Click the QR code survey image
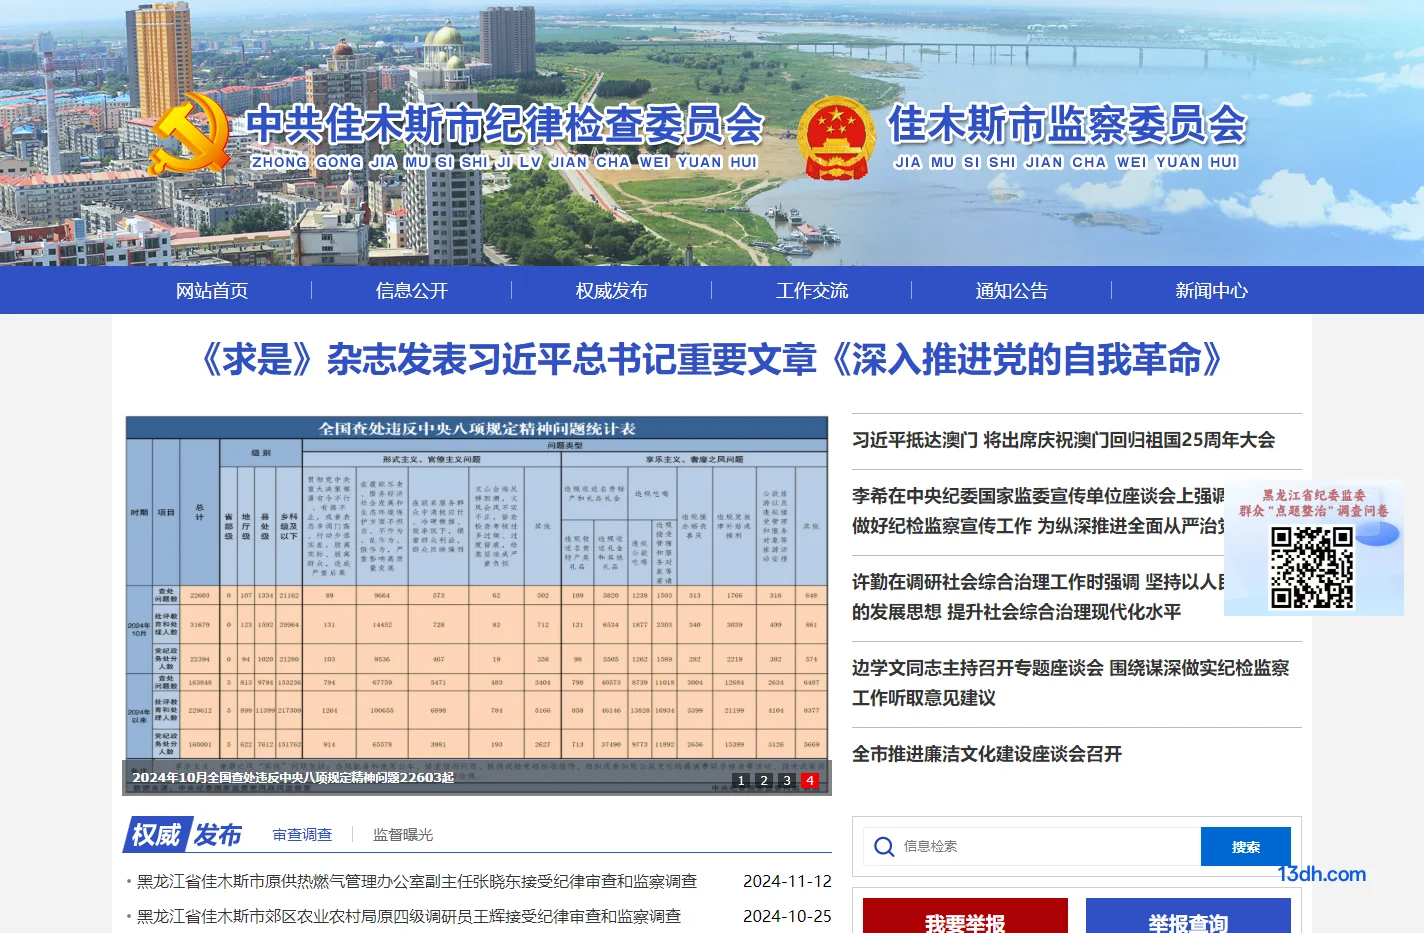Image resolution: width=1424 pixels, height=933 pixels. (1312, 567)
